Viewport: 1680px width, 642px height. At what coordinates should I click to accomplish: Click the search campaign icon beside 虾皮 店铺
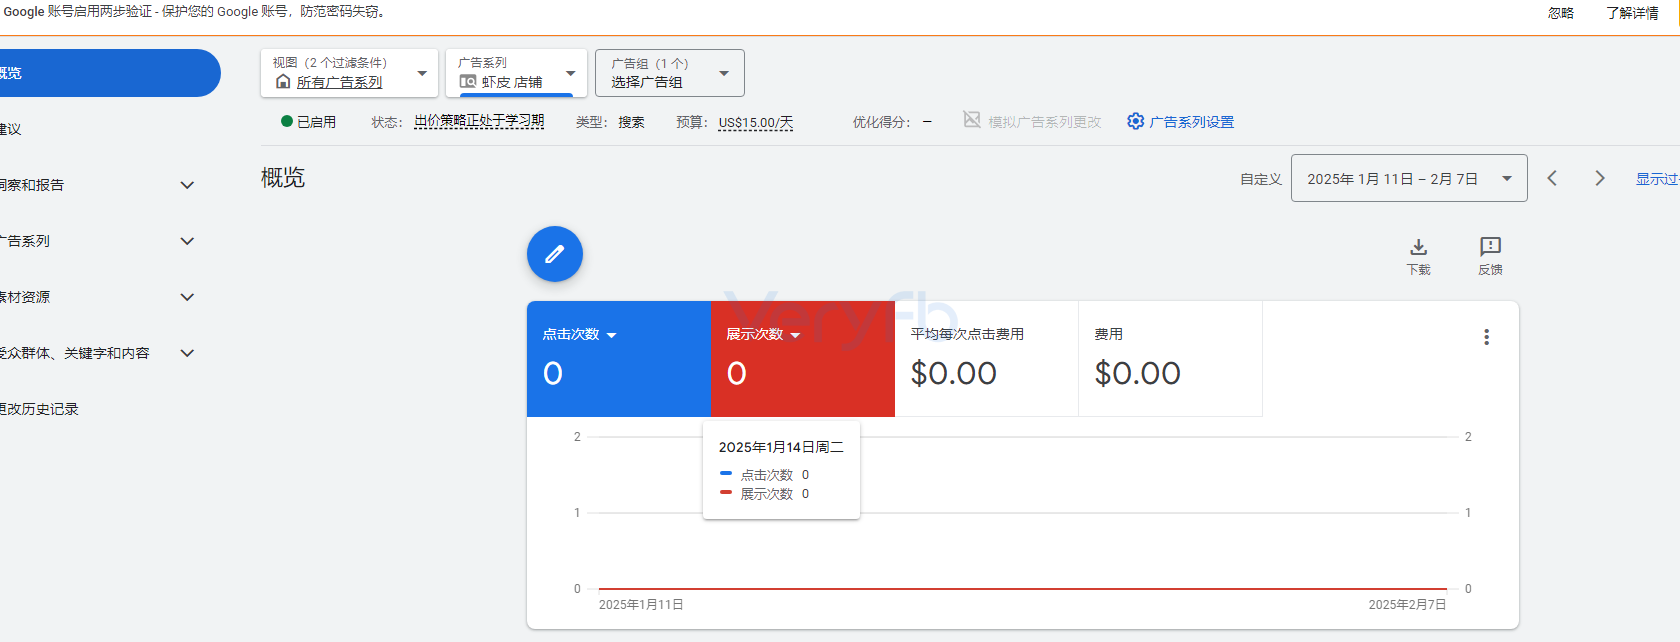[x=467, y=82]
